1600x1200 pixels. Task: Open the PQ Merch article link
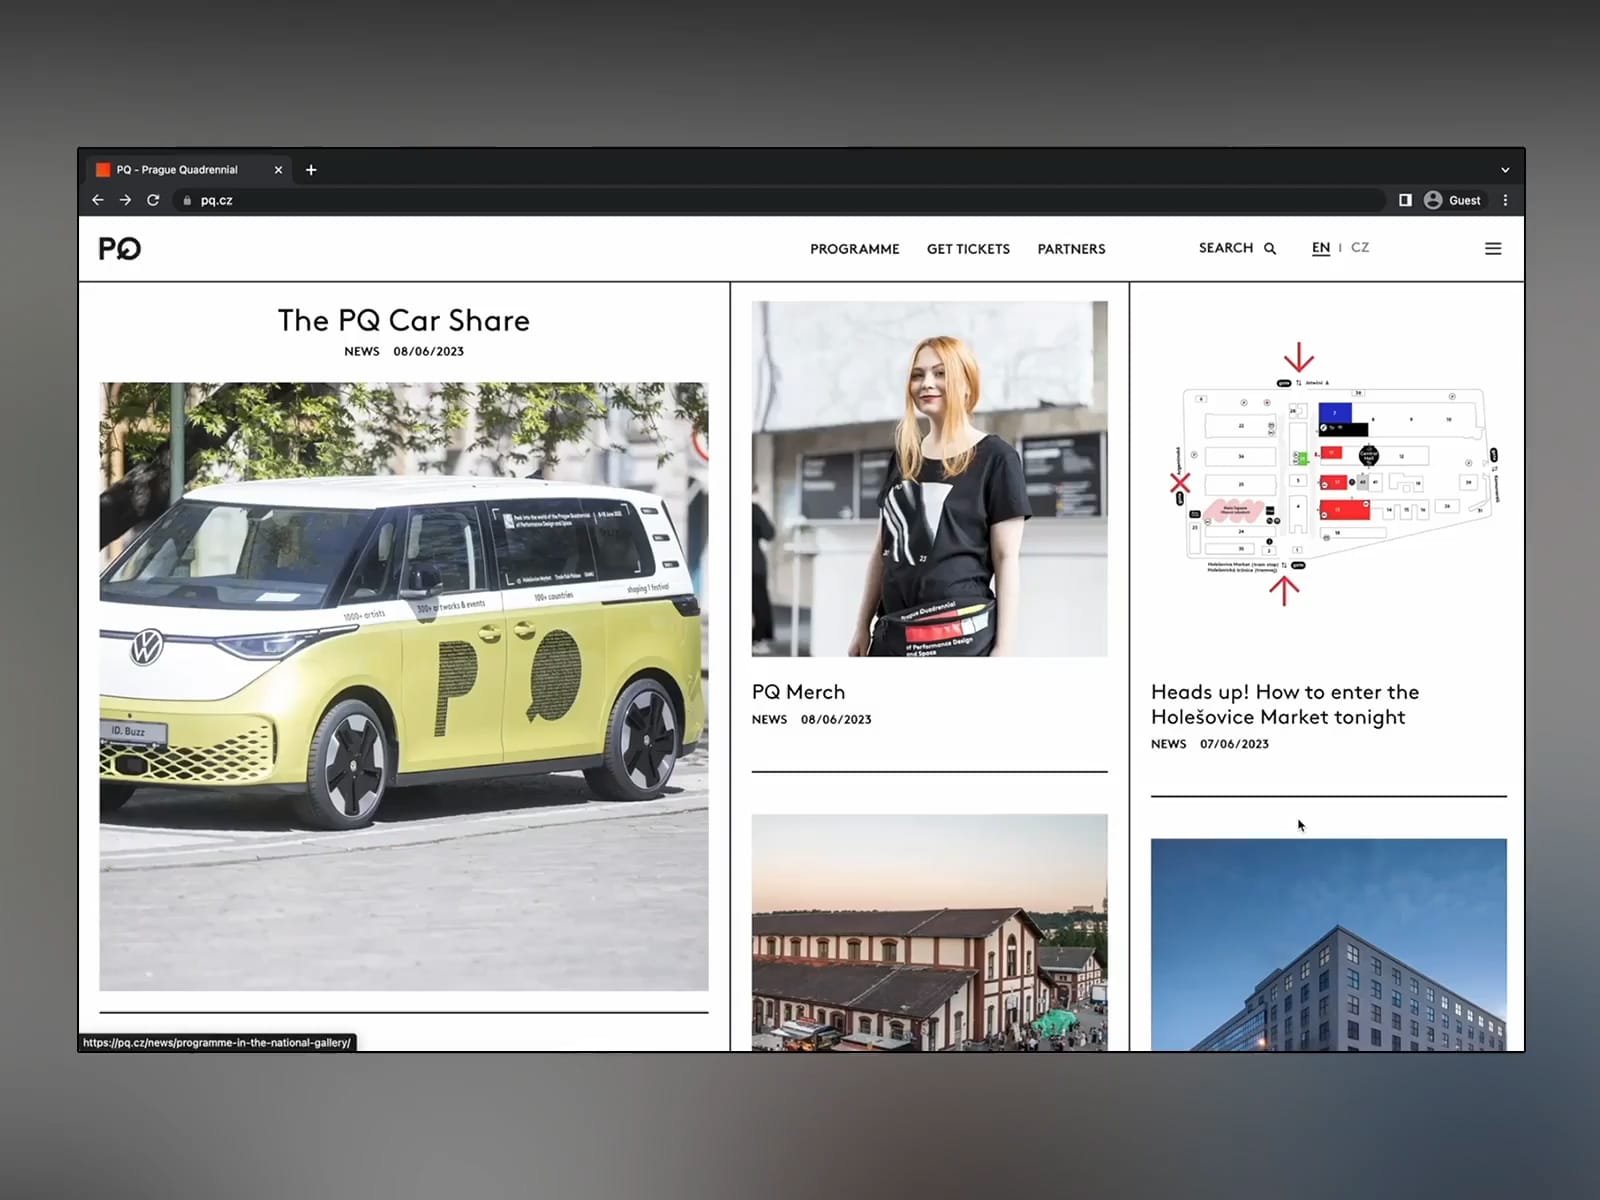click(x=798, y=692)
